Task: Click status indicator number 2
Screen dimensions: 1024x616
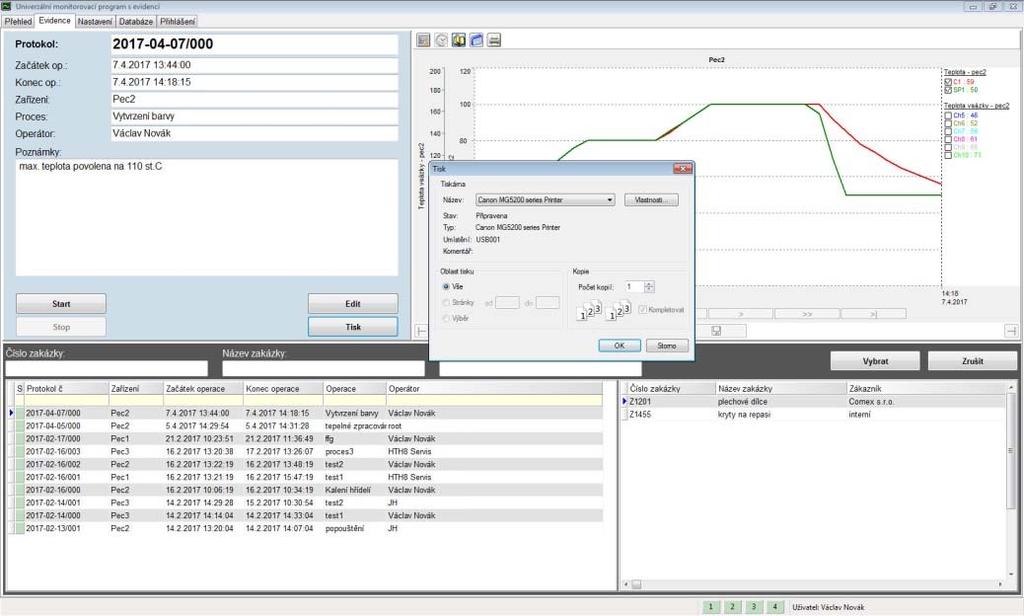Action: point(732,607)
